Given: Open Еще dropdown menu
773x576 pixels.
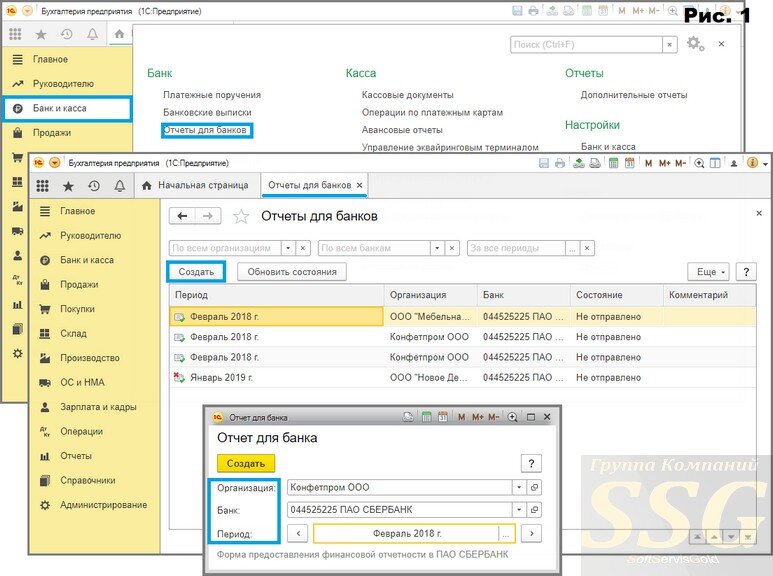Looking at the screenshot, I should tap(709, 272).
